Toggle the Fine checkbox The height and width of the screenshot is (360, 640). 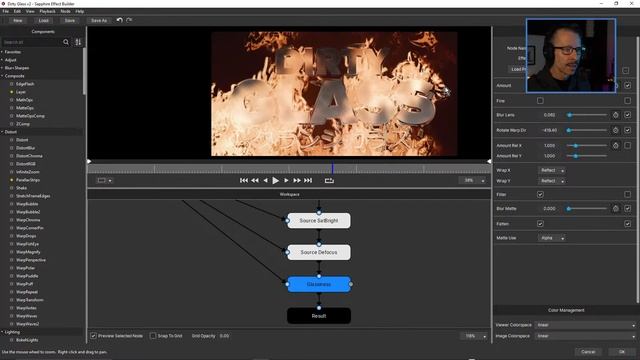point(540,100)
